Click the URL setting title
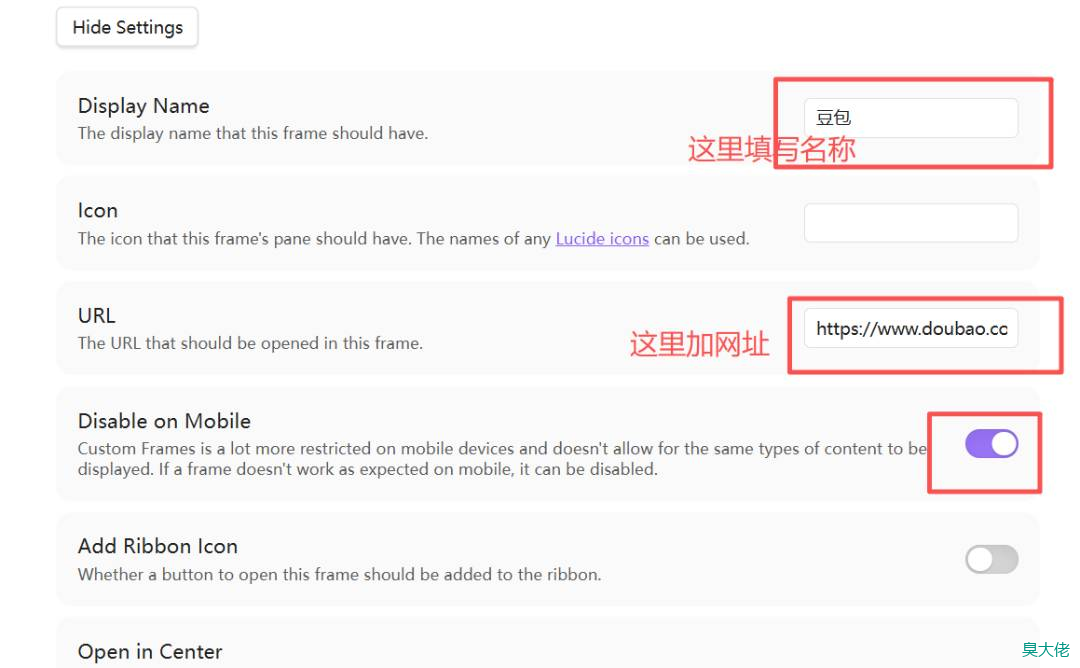The height and width of the screenshot is (668, 1080). [97, 316]
